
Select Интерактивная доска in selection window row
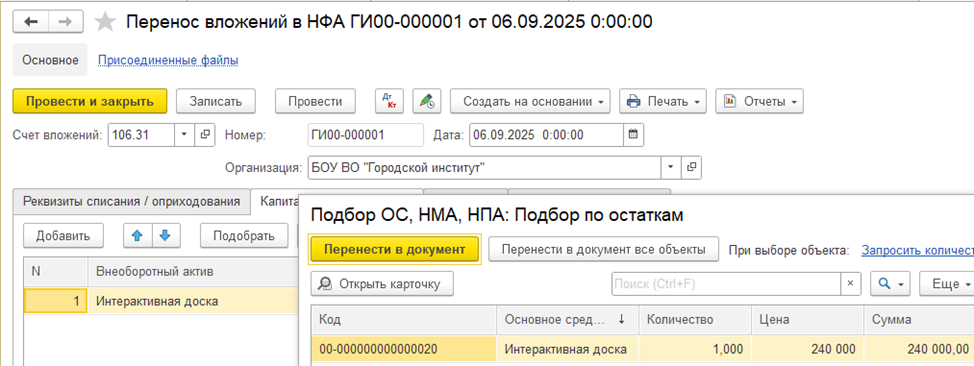point(568,349)
